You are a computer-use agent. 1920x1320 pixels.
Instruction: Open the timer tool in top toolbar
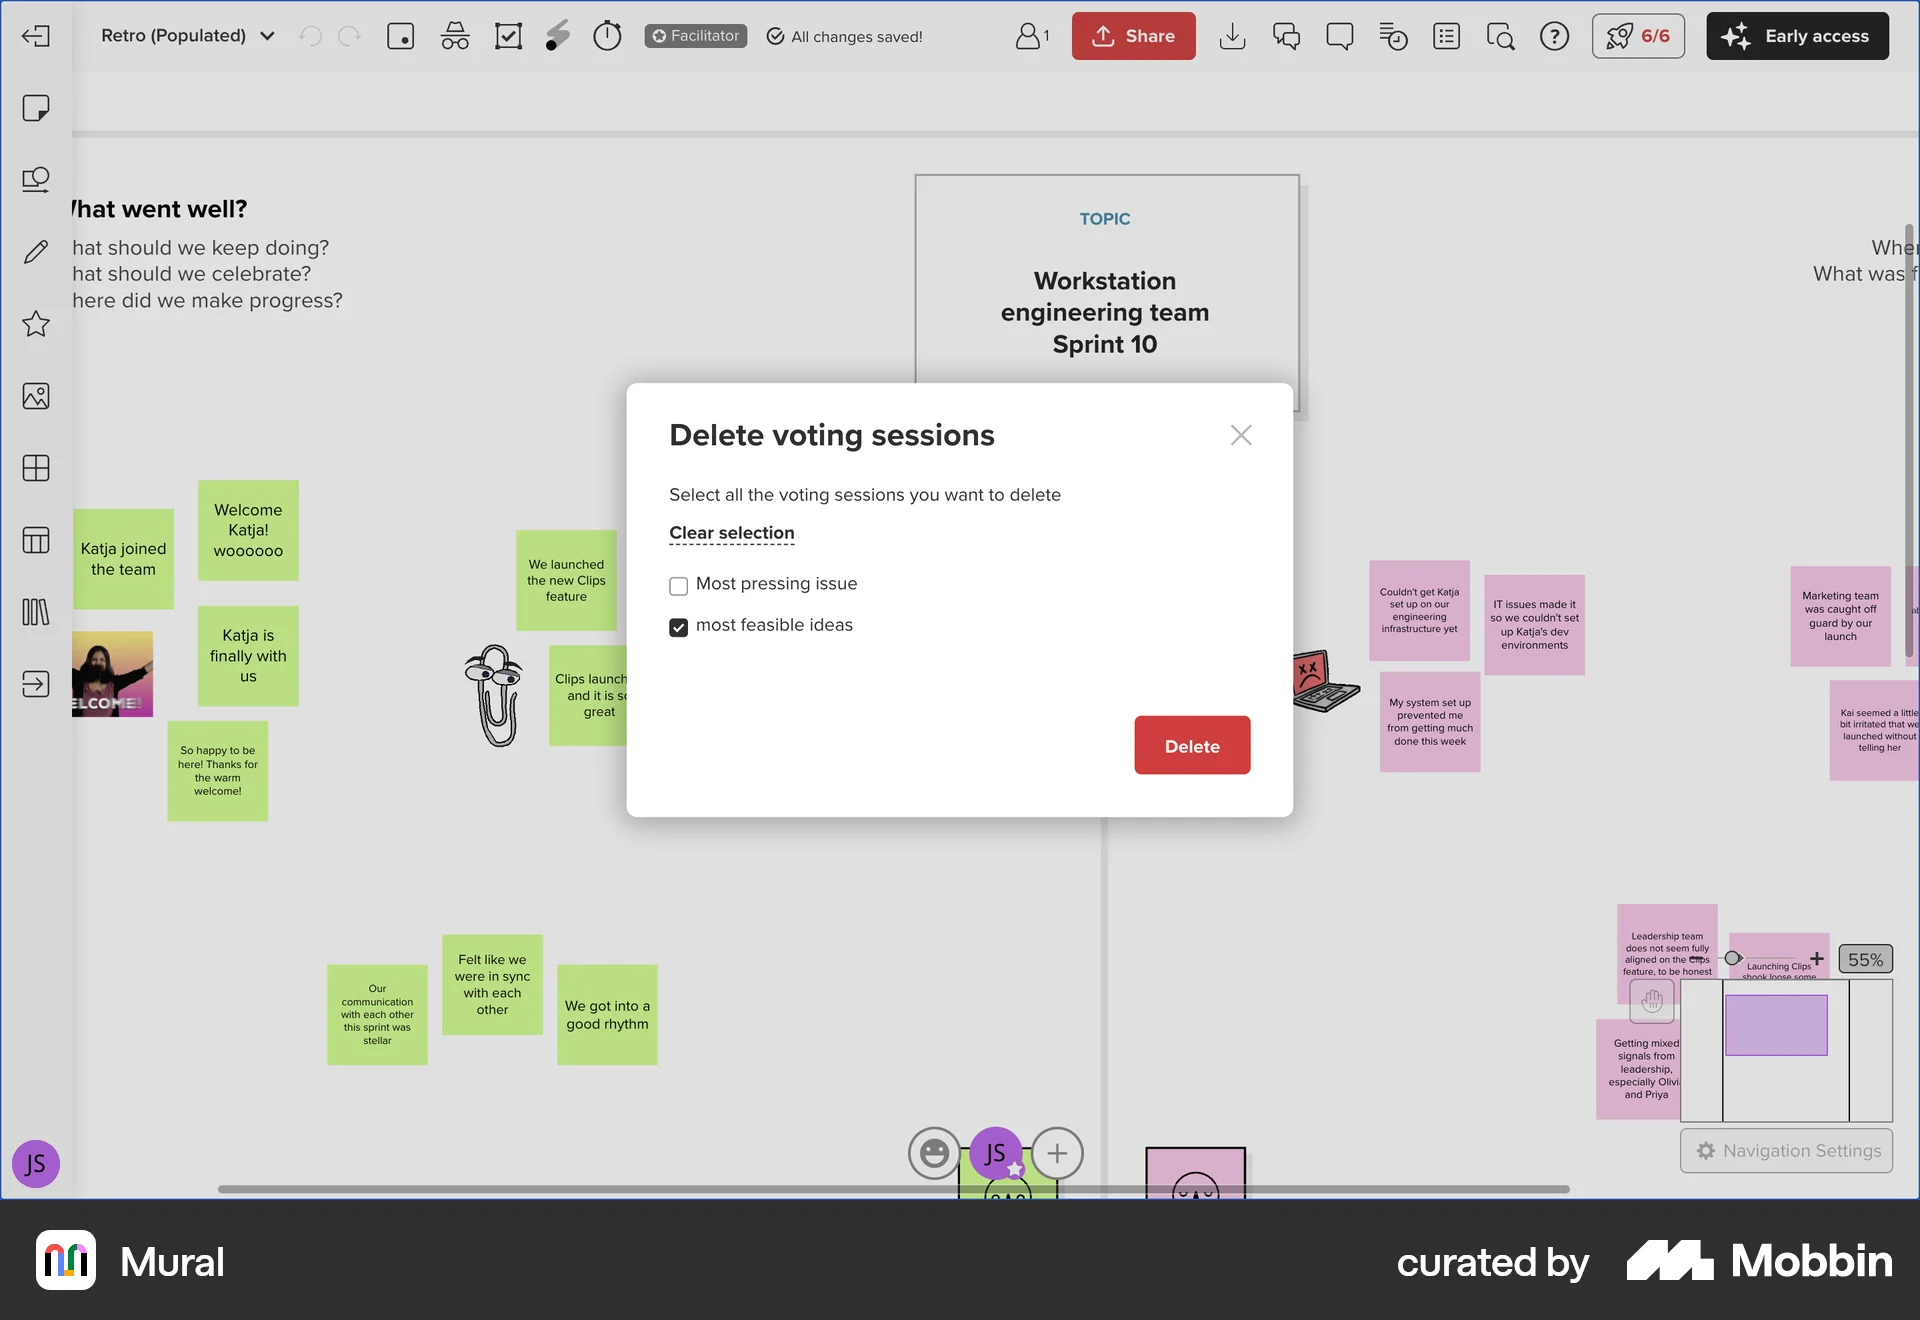[607, 36]
